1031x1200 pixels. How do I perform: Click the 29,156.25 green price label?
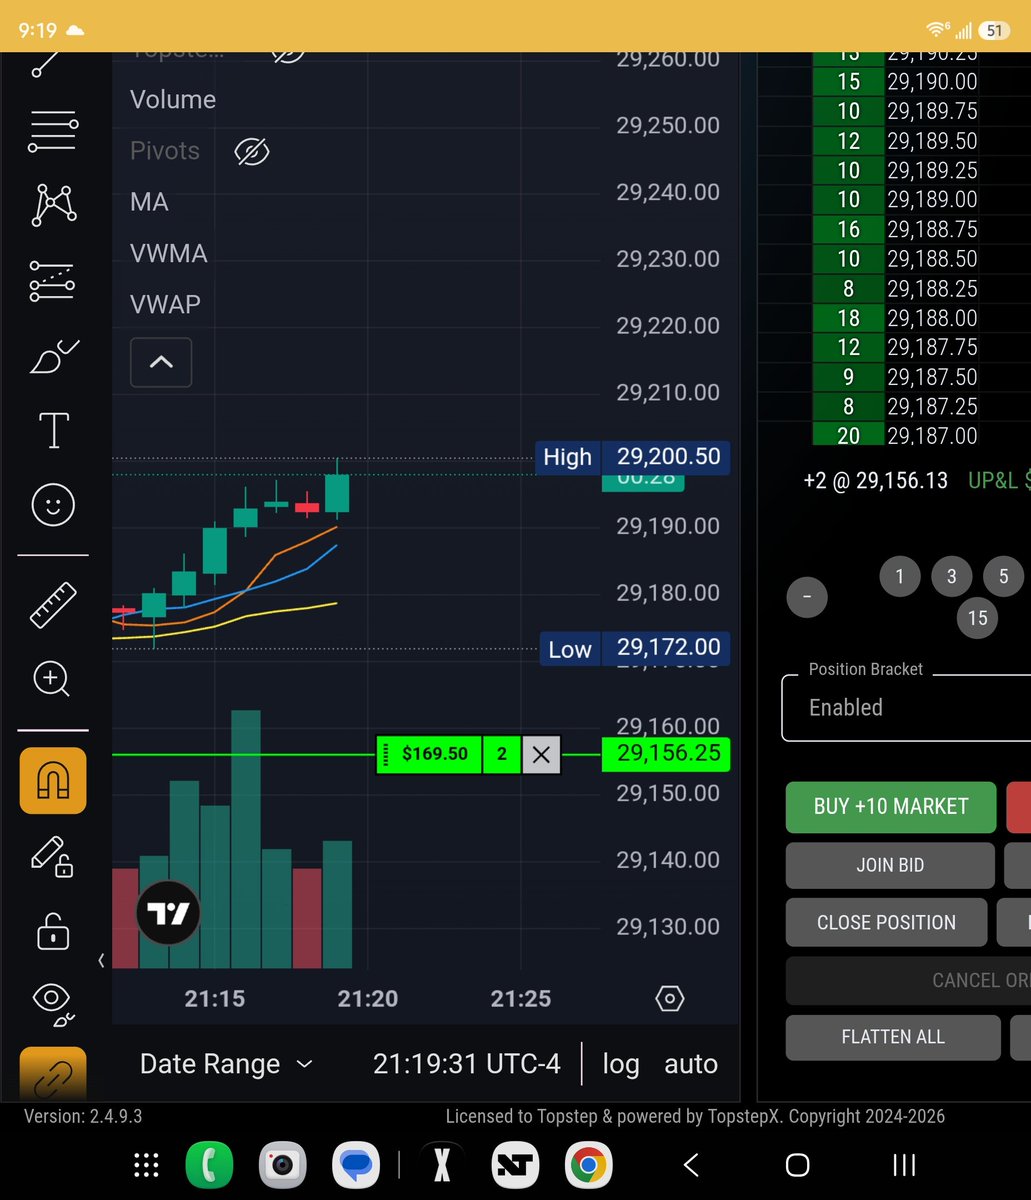click(x=666, y=753)
